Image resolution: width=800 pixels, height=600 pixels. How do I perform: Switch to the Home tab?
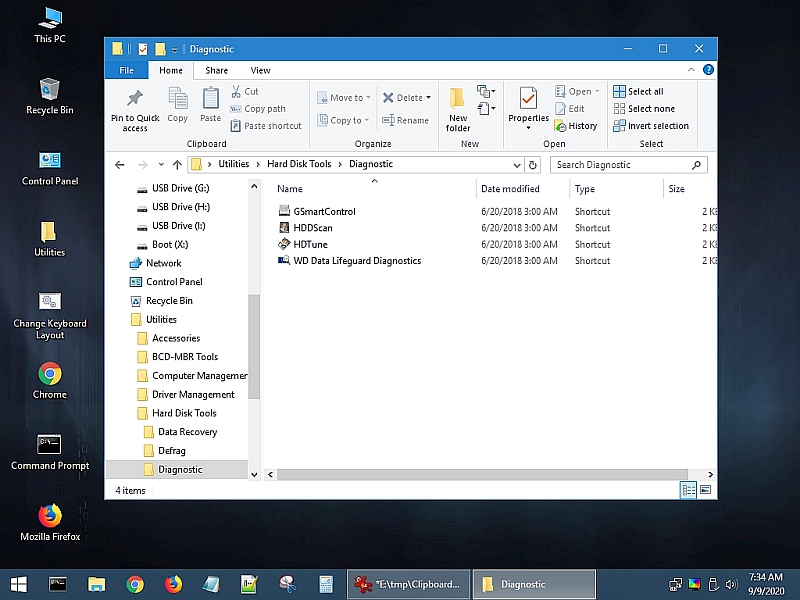pyautogui.click(x=171, y=70)
